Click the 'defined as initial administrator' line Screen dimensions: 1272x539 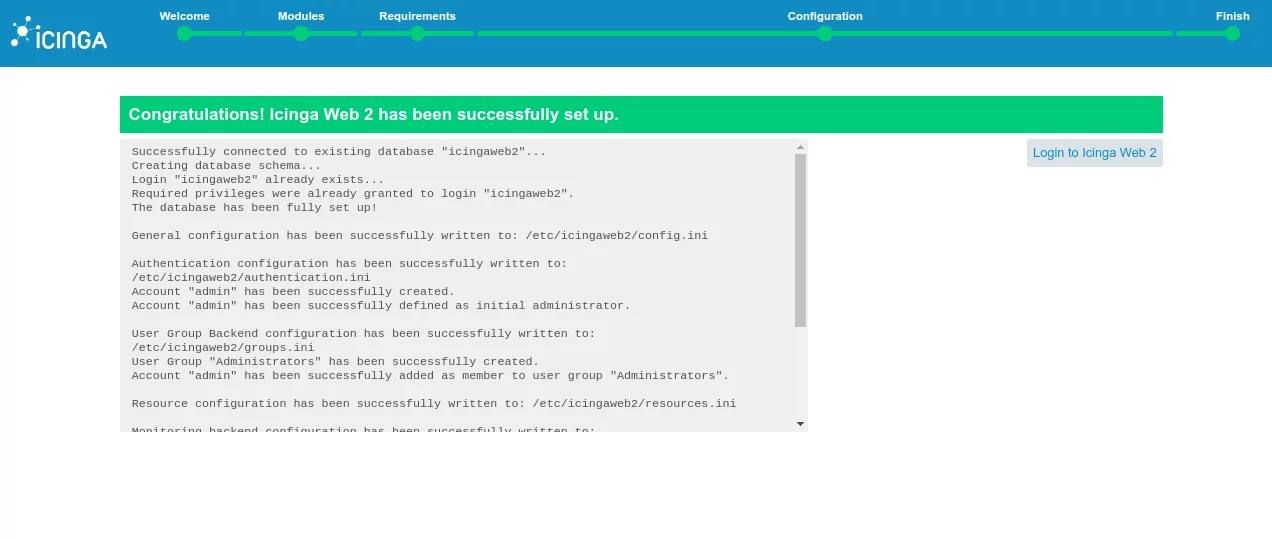point(381,306)
